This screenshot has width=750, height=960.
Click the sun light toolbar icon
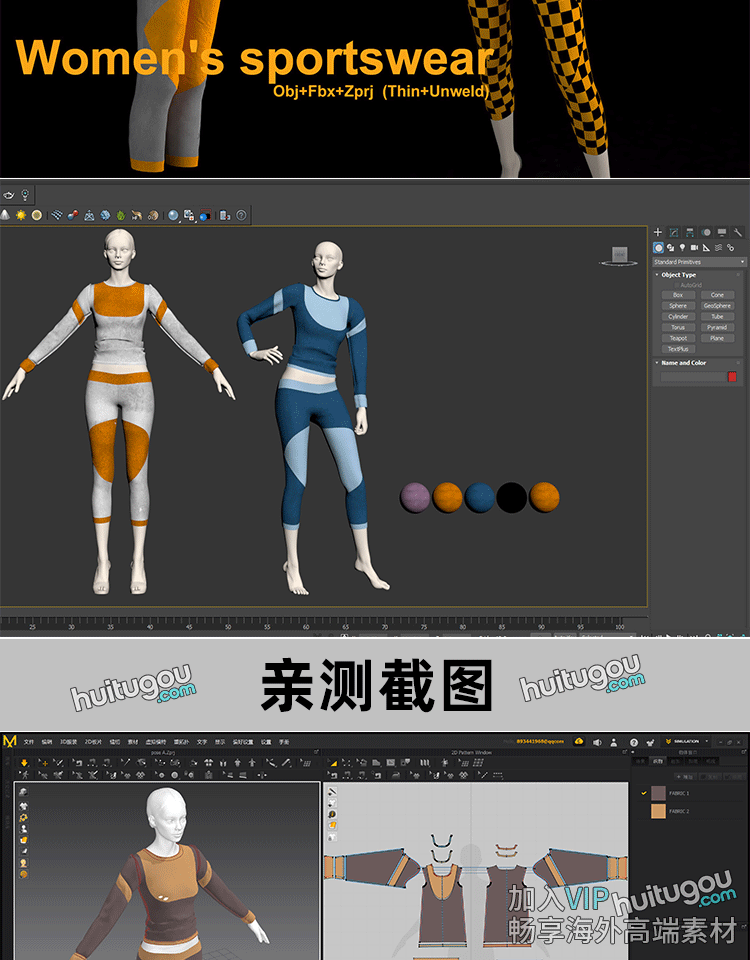point(20,215)
